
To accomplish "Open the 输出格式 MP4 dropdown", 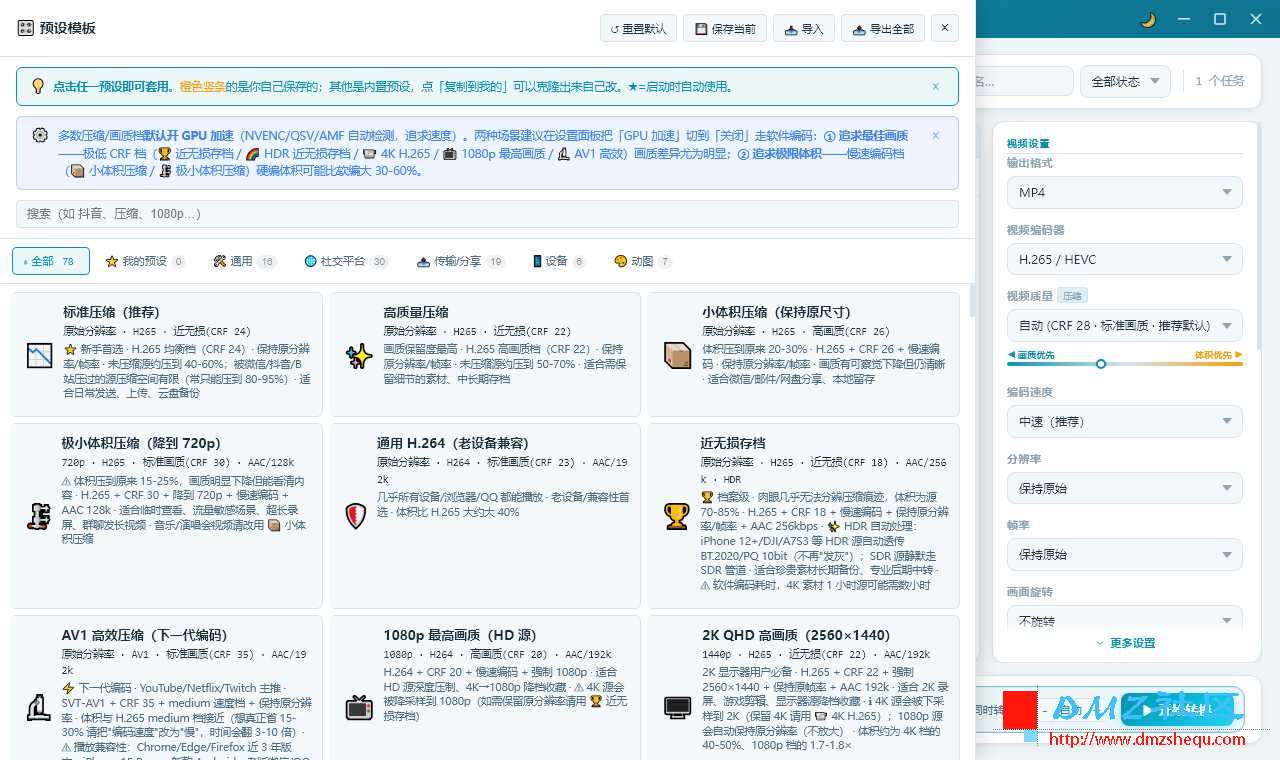I will (1124, 192).
